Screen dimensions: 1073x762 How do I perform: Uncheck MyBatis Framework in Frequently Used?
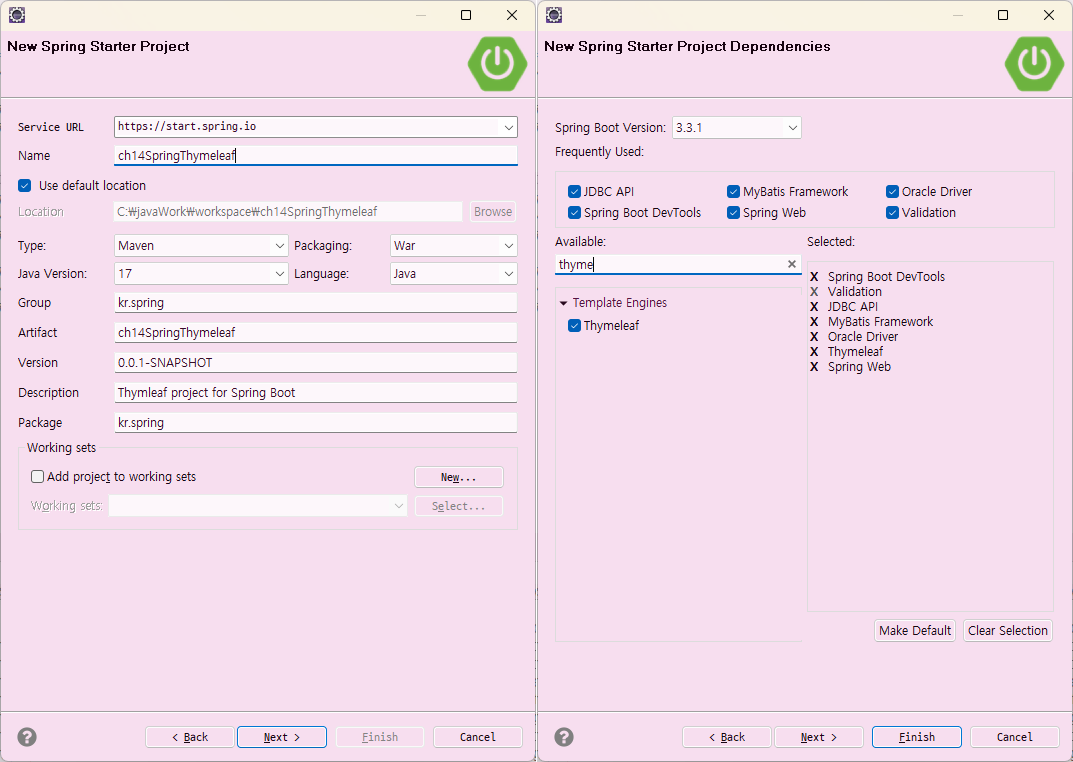[734, 192]
